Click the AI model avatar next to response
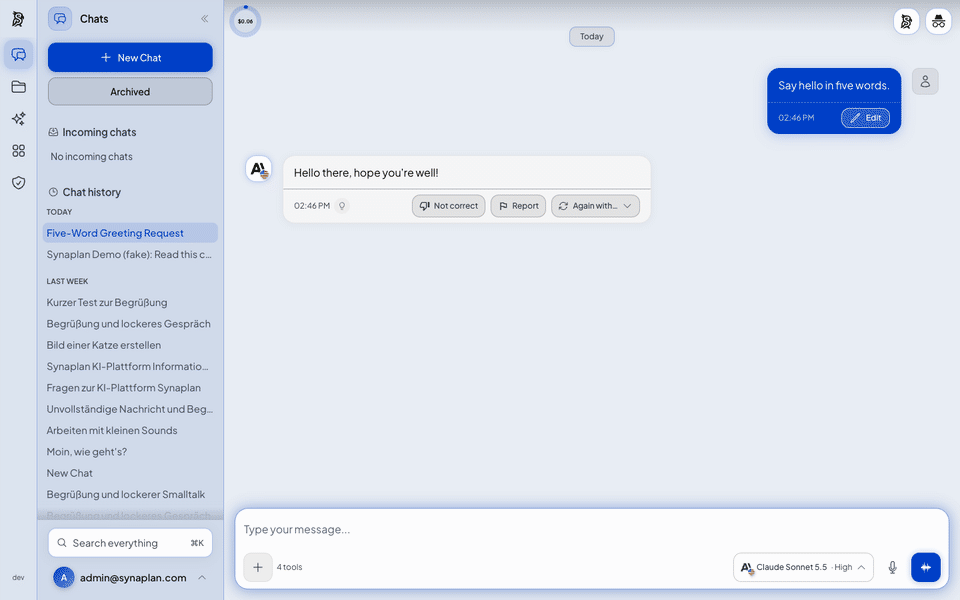 tap(259, 168)
